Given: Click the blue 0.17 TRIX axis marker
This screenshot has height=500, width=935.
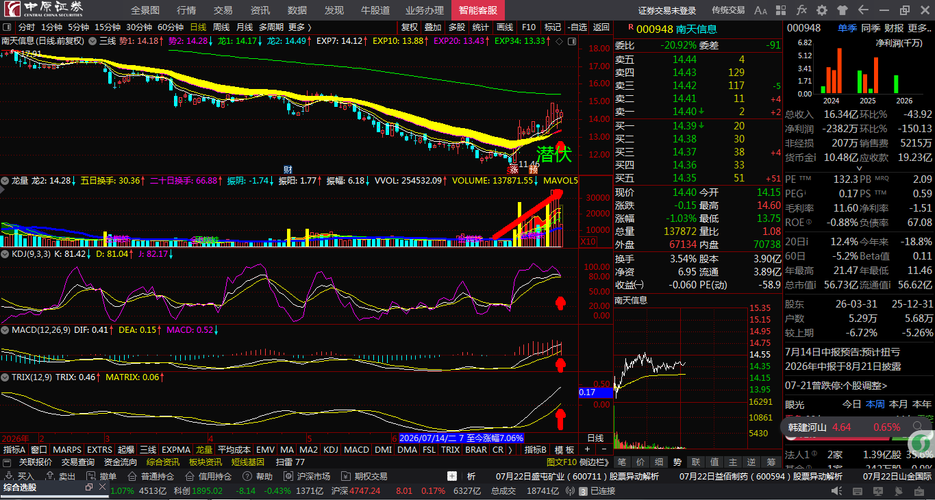Looking at the screenshot, I should pyautogui.click(x=596, y=393).
